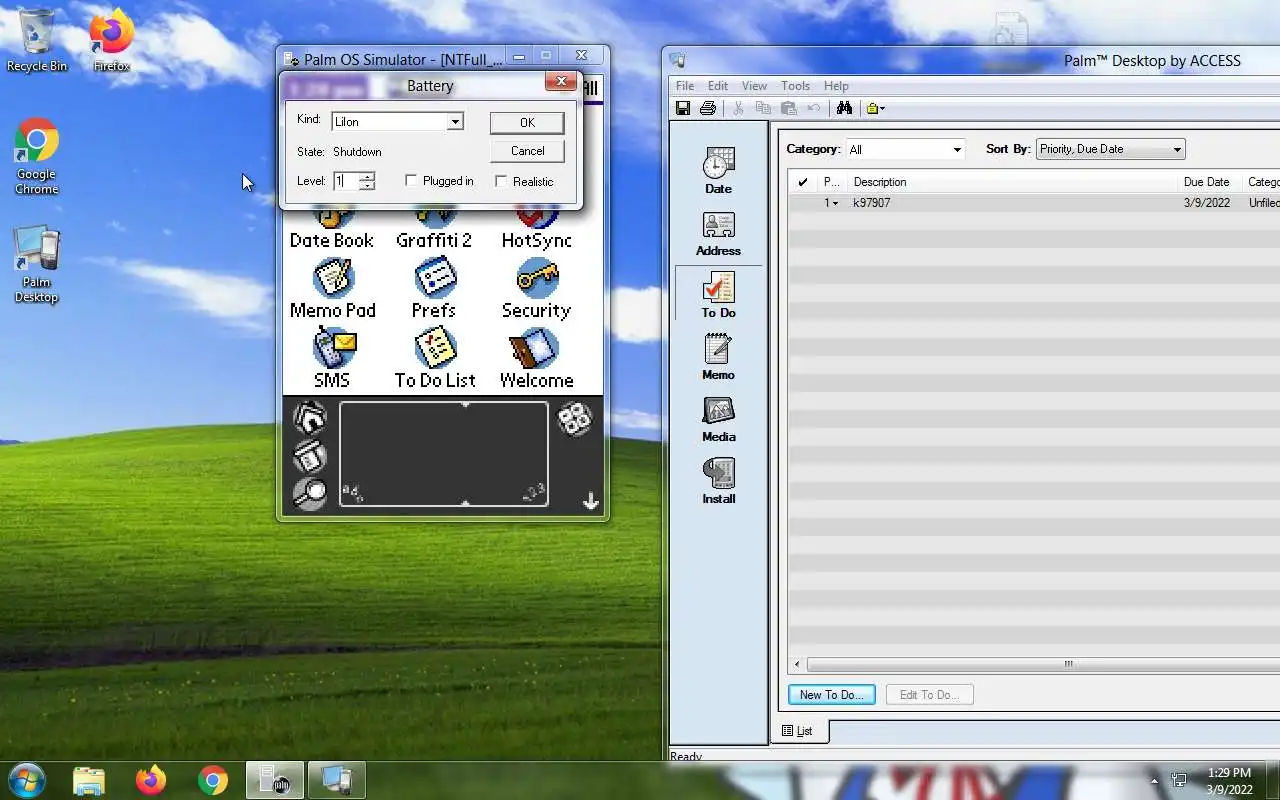Increase the battery Level with up spinner
The image size is (1280, 800).
tap(368, 176)
